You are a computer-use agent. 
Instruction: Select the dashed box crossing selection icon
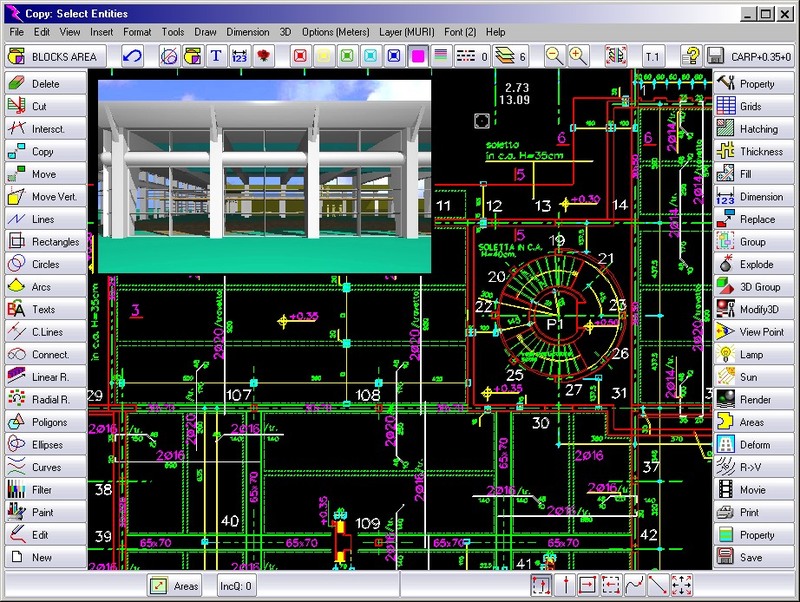pos(611,585)
